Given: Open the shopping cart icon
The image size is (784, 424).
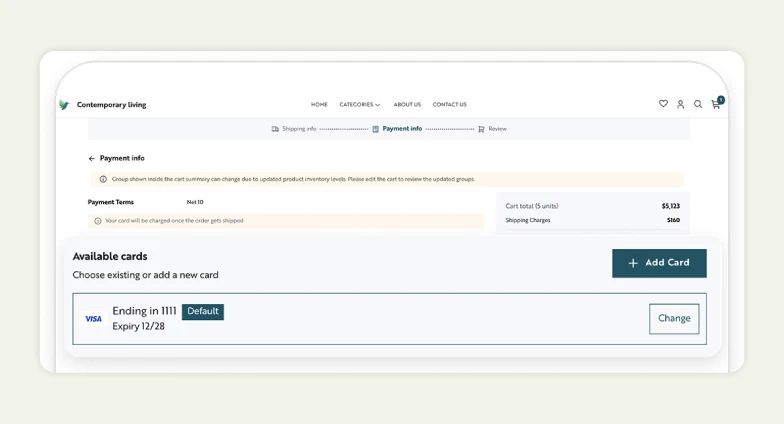Looking at the screenshot, I should click(716, 104).
